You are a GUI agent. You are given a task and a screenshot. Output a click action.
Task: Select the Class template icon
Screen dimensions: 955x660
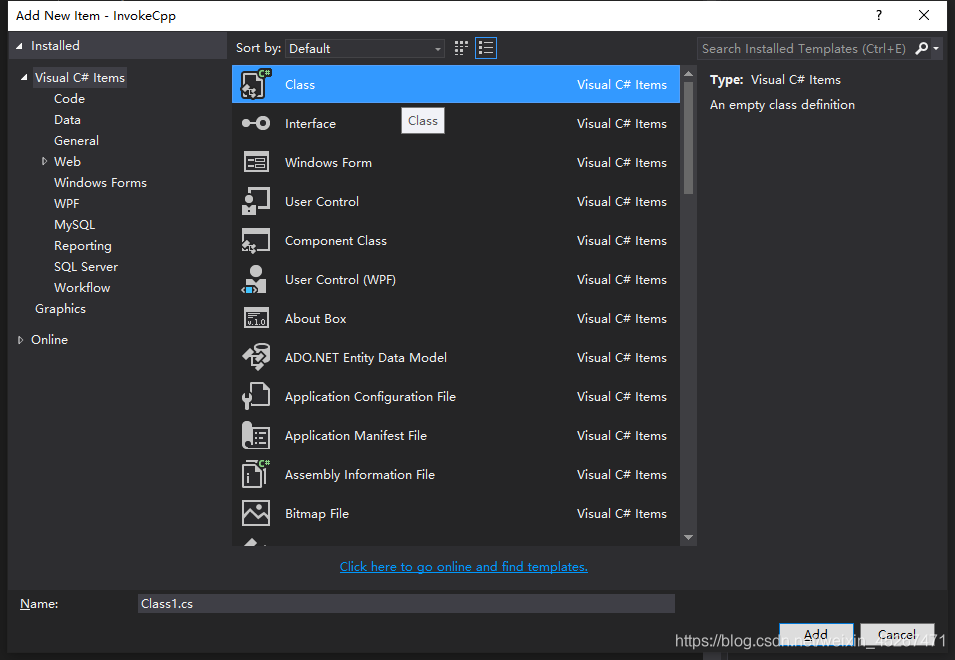click(256, 85)
